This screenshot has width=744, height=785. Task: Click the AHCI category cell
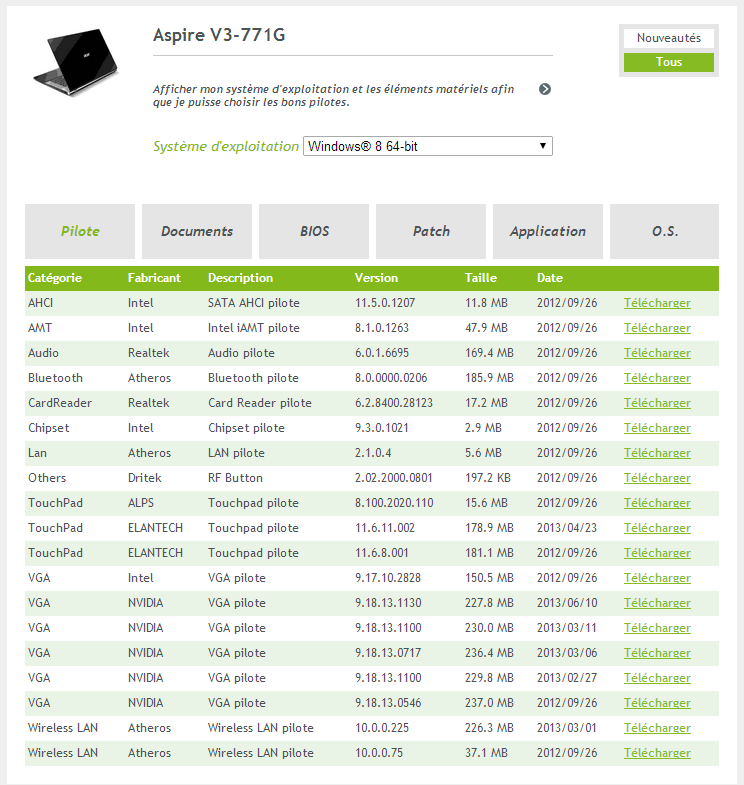click(41, 303)
